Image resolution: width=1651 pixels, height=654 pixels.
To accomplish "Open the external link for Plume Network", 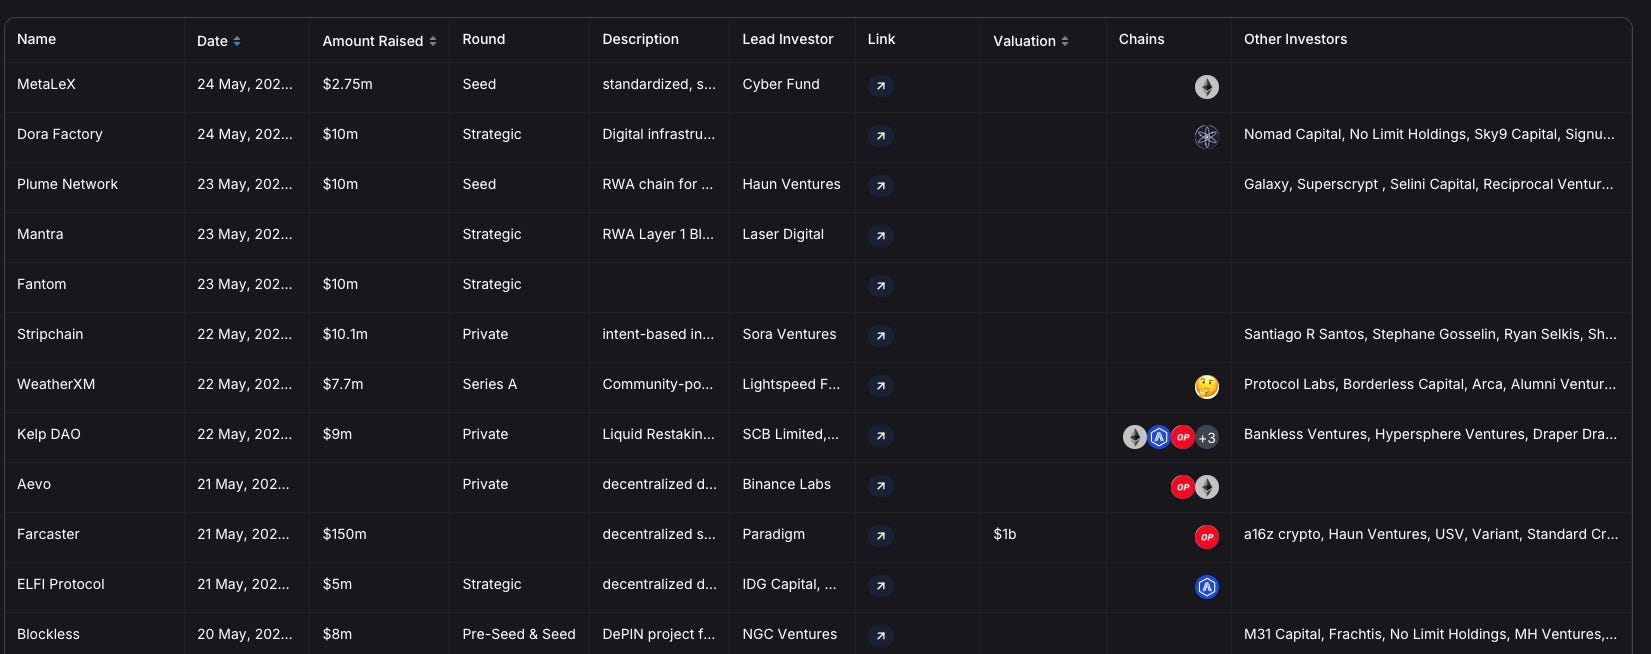I will coord(880,186).
